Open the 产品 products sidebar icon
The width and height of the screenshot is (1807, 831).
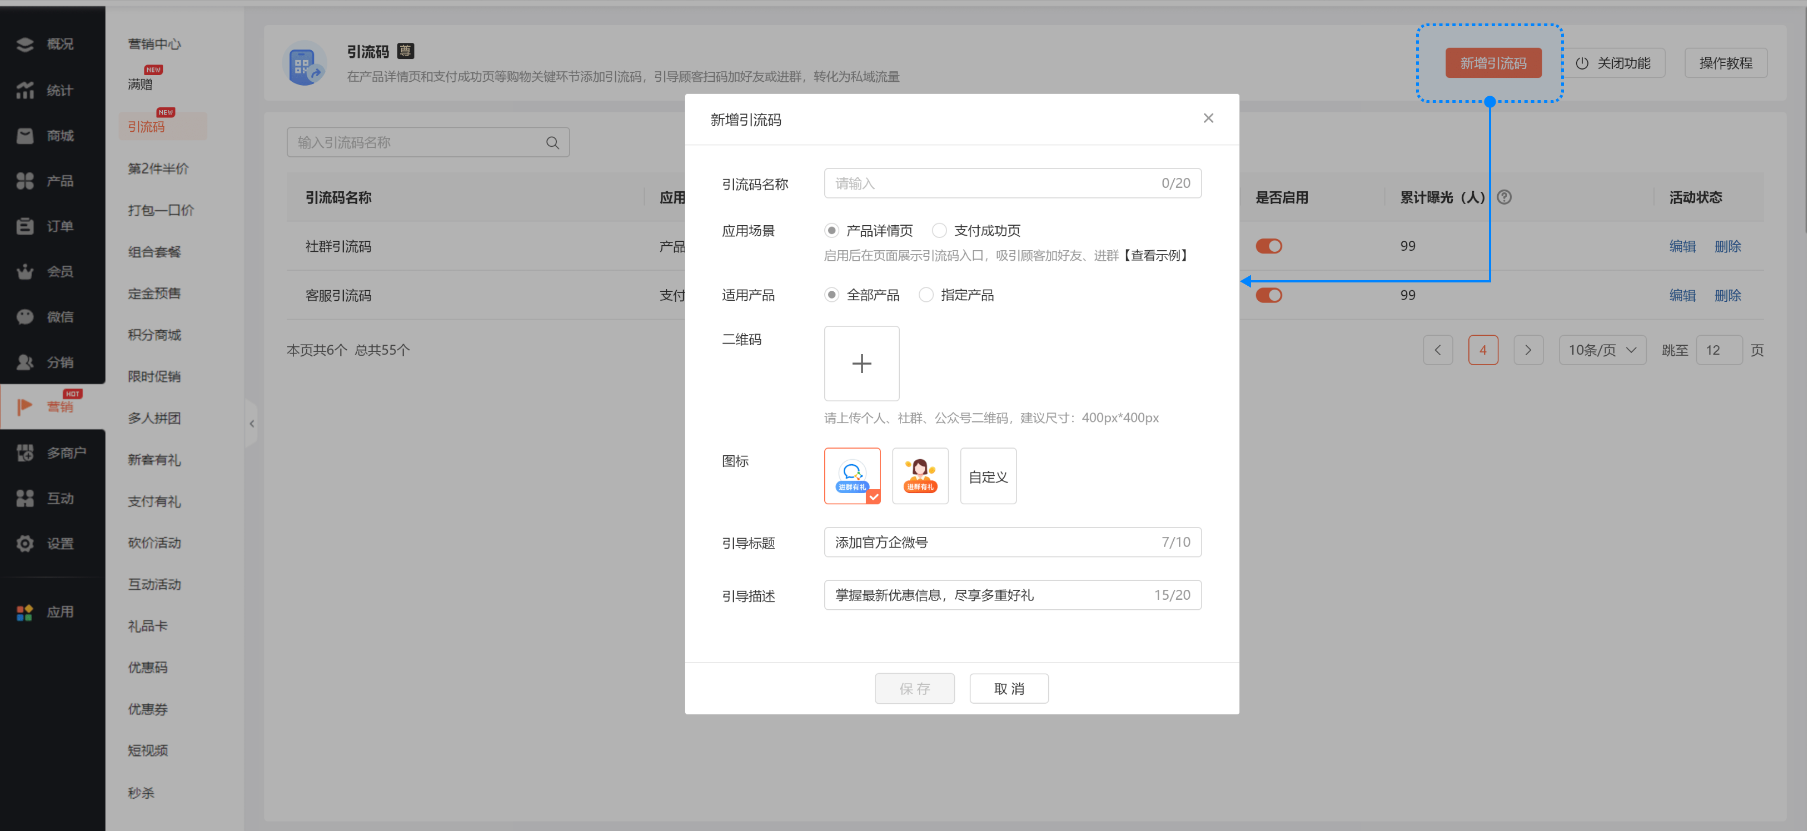tap(25, 181)
